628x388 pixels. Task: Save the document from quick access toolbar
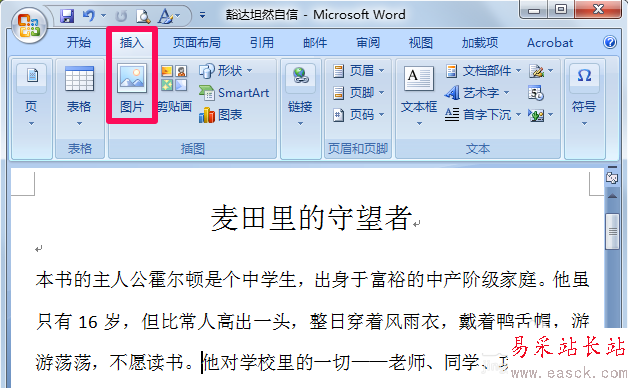pyautogui.click(x=67, y=16)
